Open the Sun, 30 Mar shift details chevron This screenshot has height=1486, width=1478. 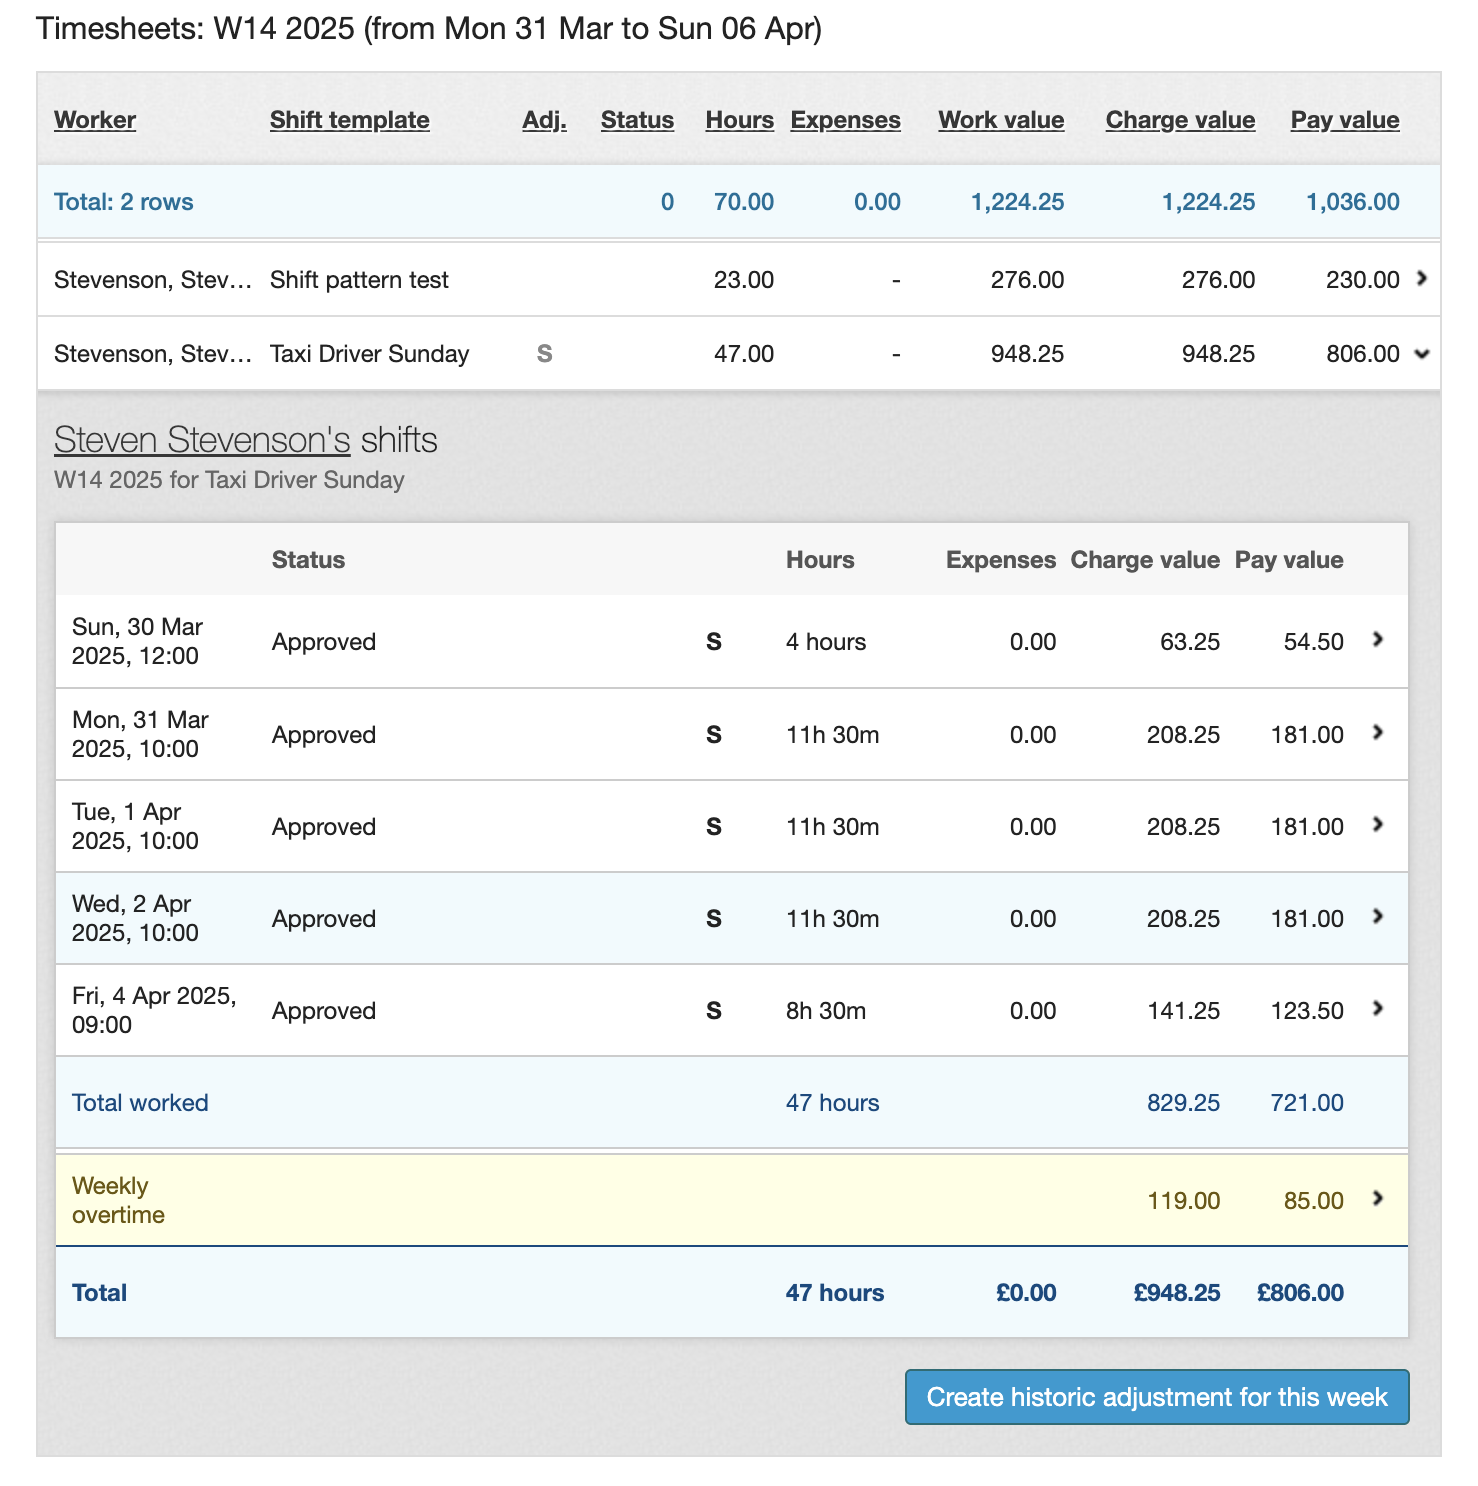tap(1378, 640)
